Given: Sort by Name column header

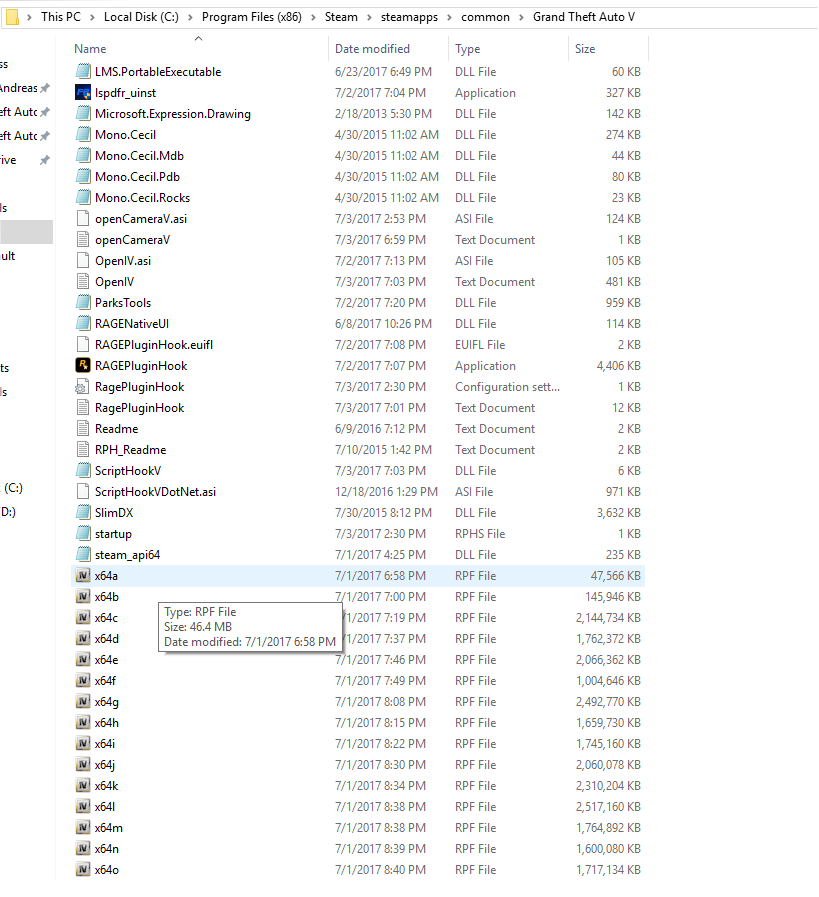Looking at the screenshot, I should tap(90, 49).
